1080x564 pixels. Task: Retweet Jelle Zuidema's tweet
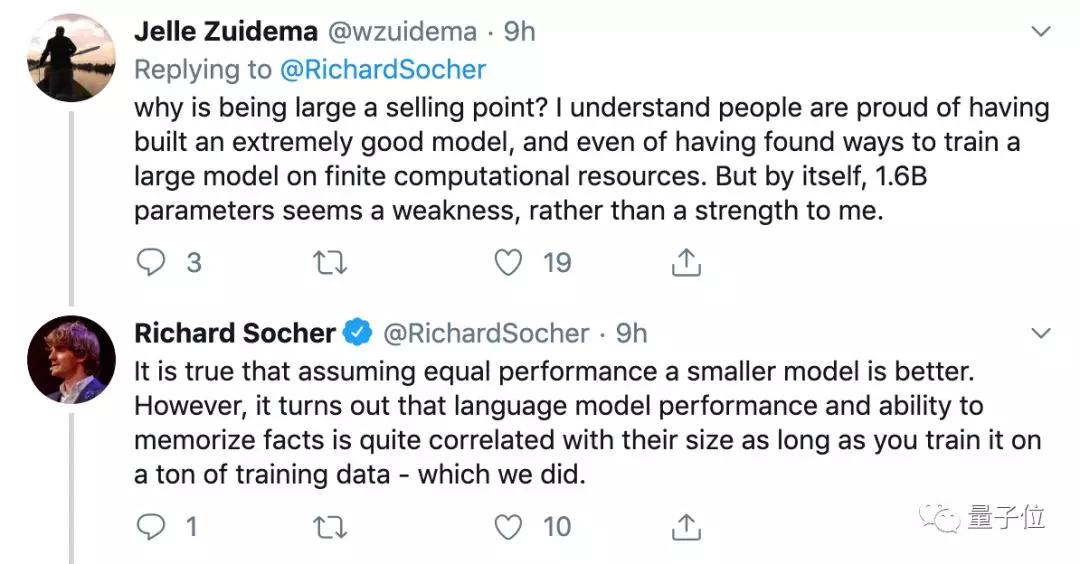pos(327,262)
